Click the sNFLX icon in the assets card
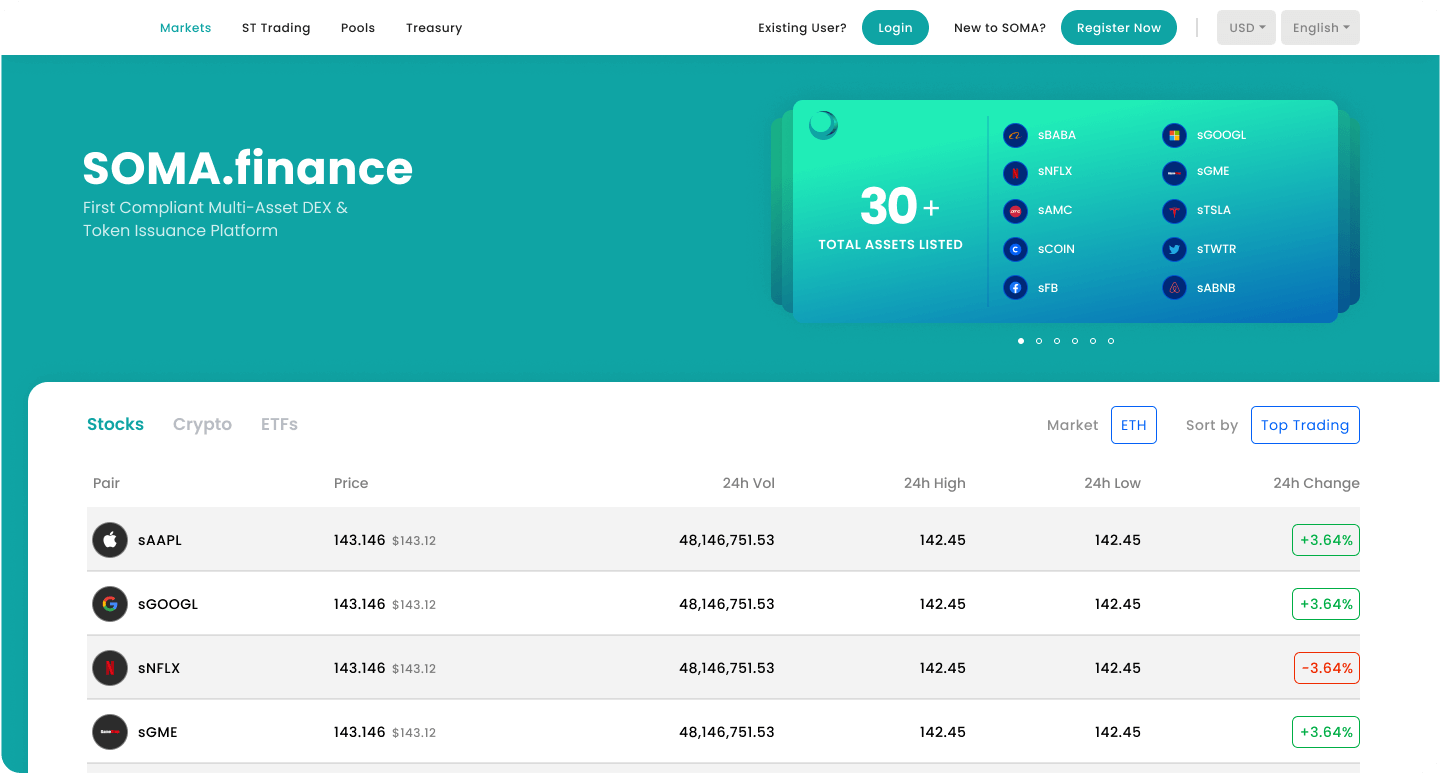 click(x=1015, y=173)
